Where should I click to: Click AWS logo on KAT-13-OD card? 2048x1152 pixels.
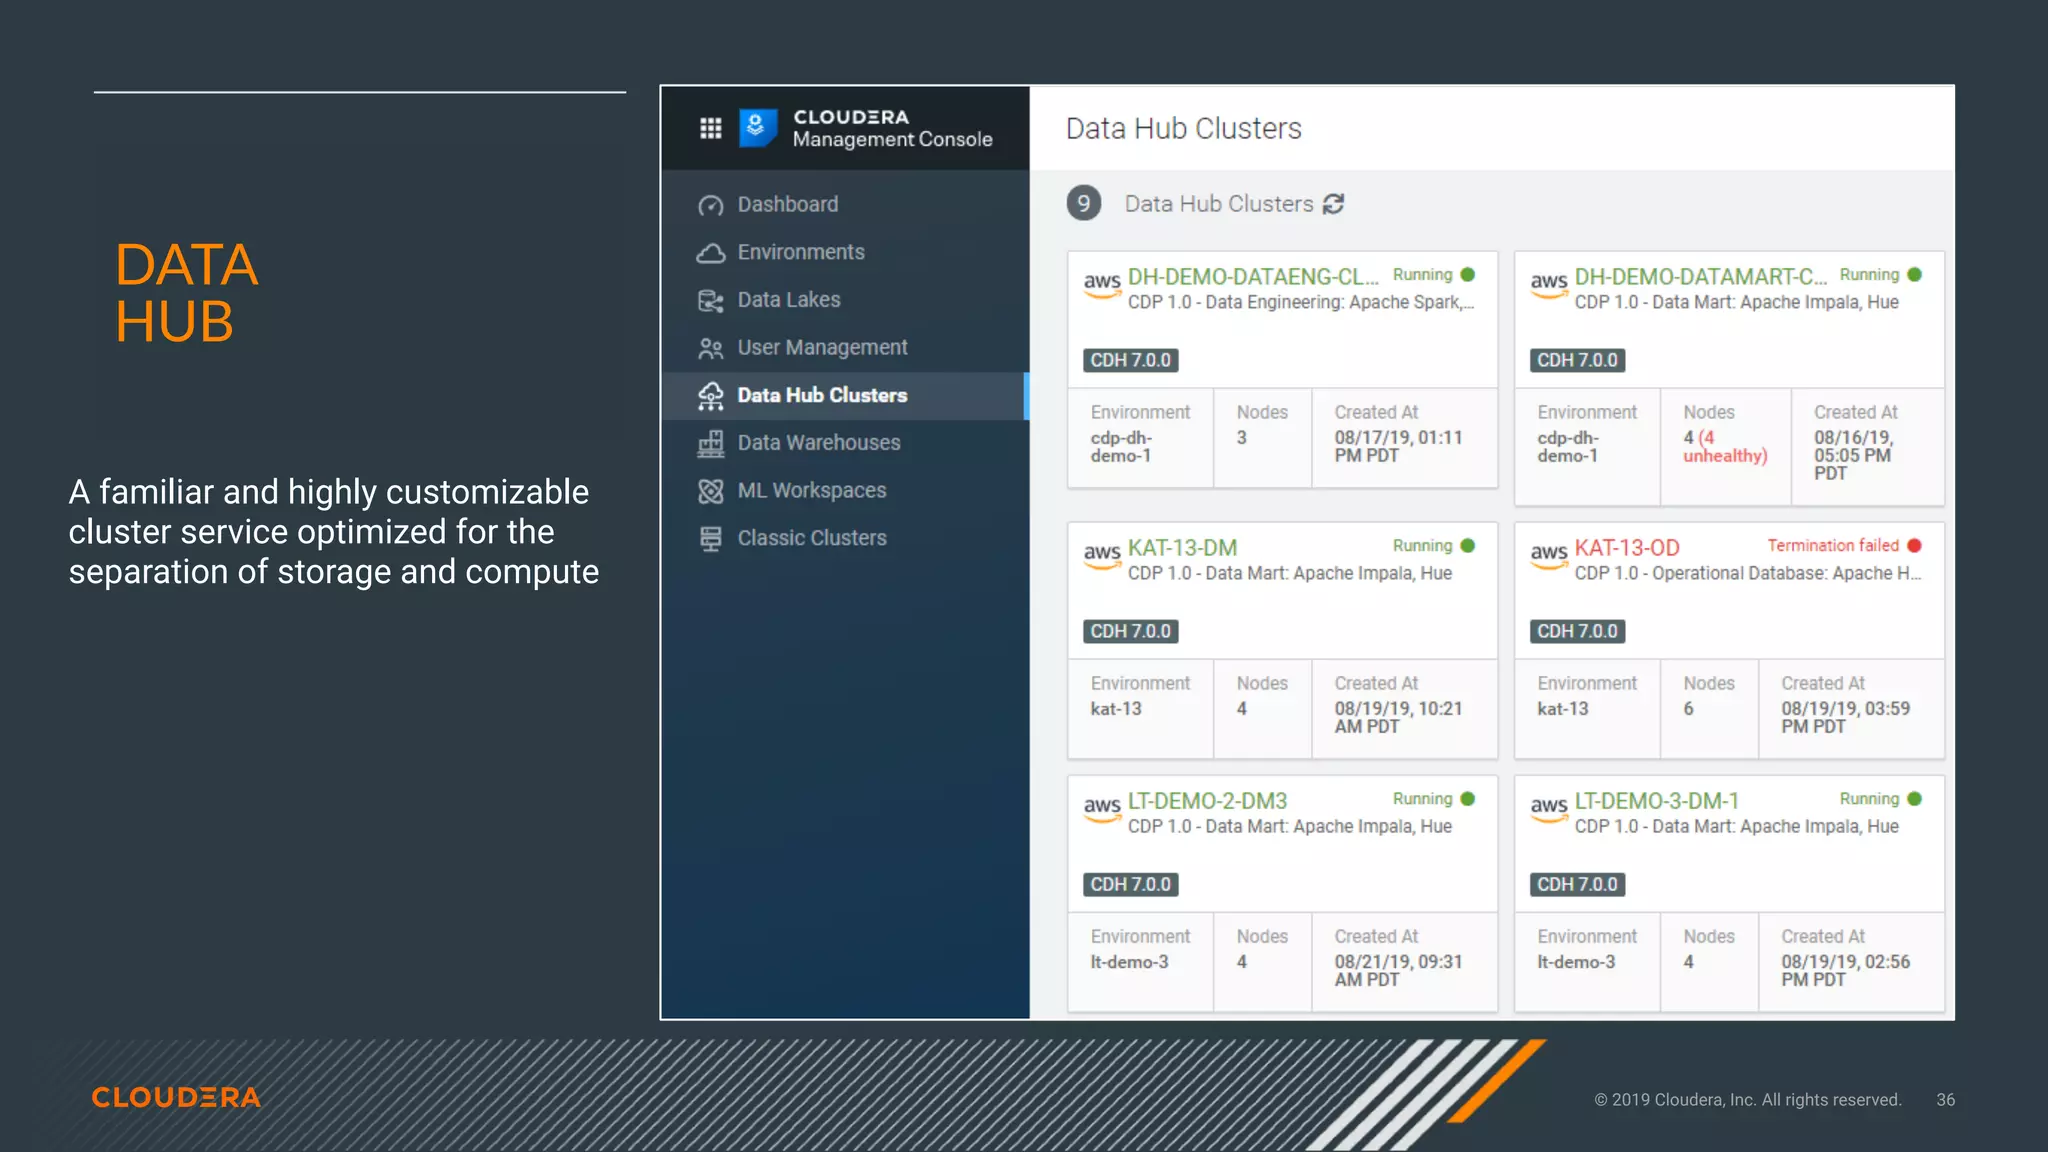1549,555
